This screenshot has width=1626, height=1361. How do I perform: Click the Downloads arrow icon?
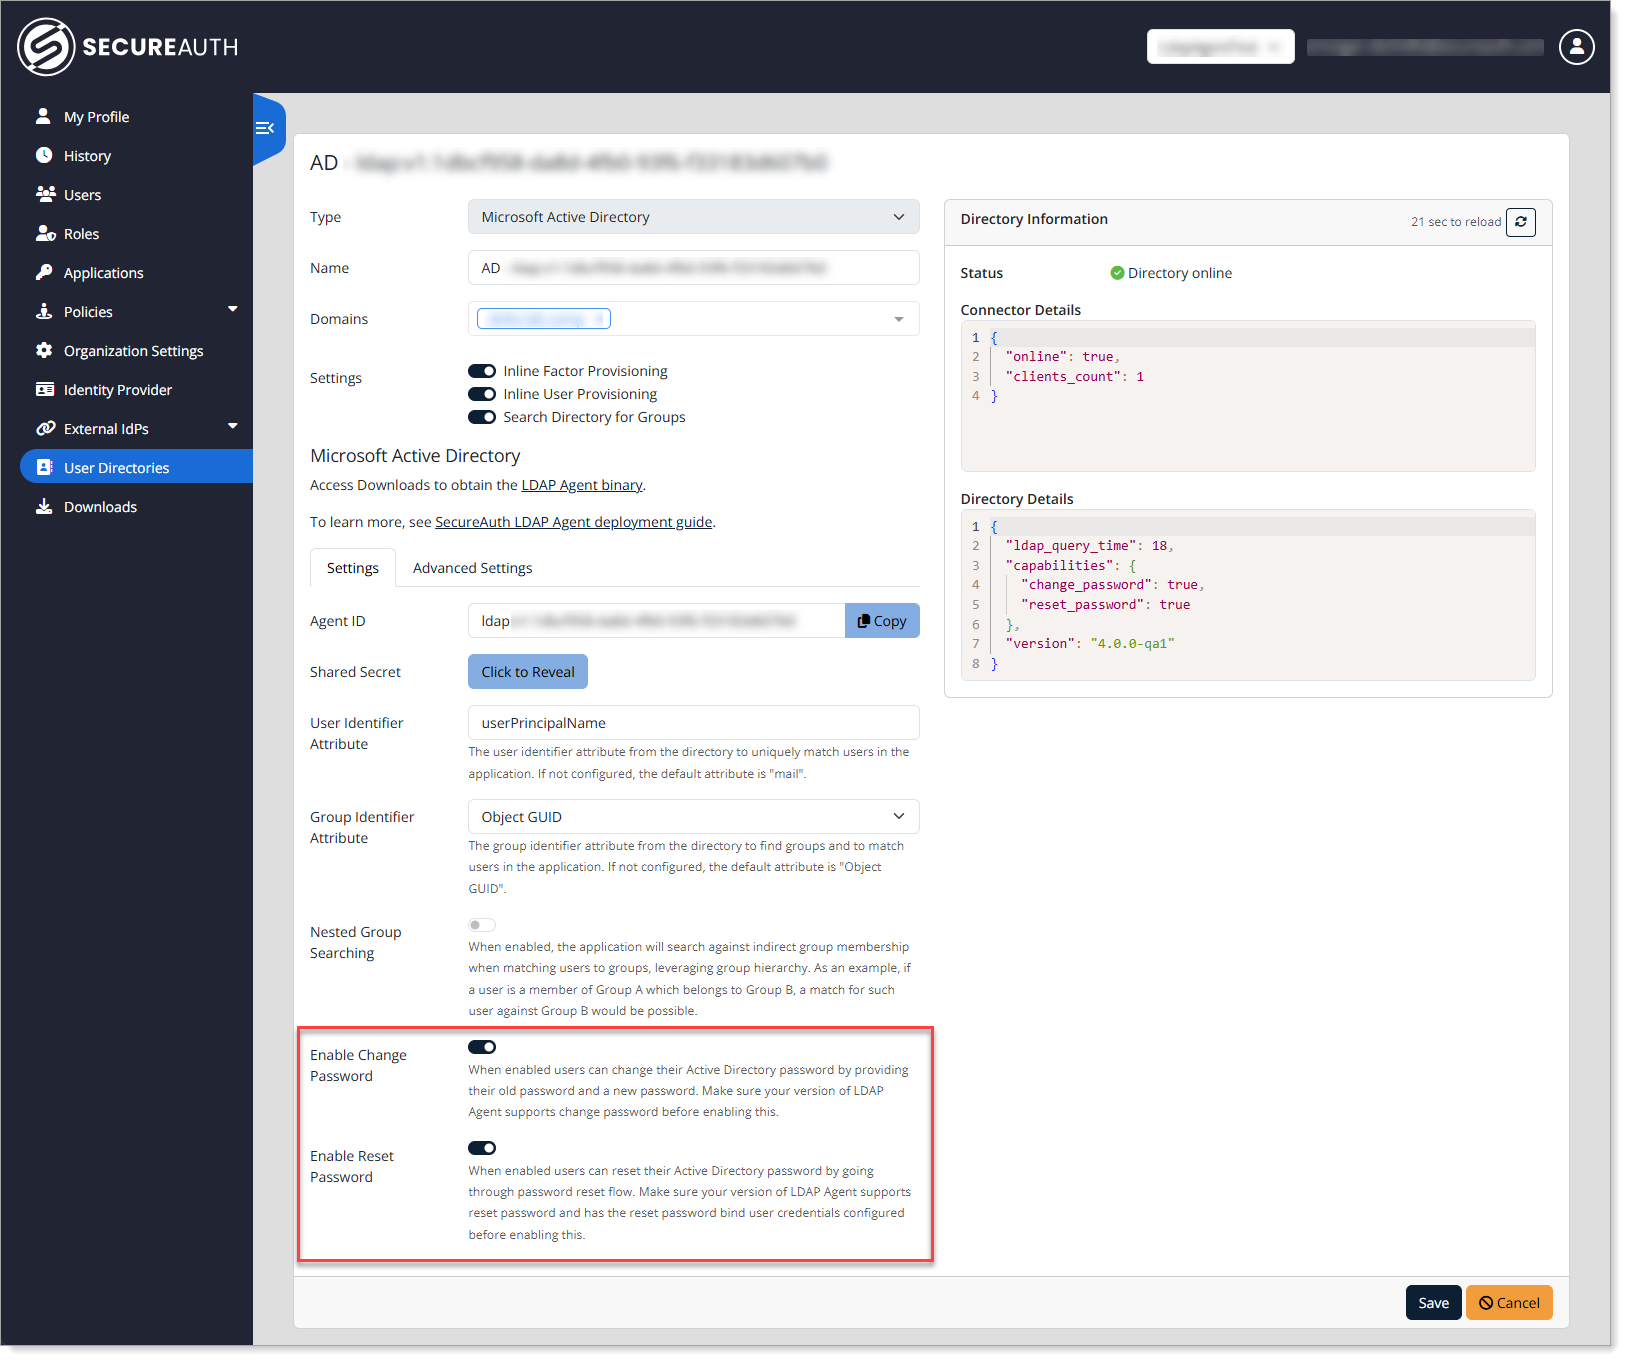[x=44, y=506]
